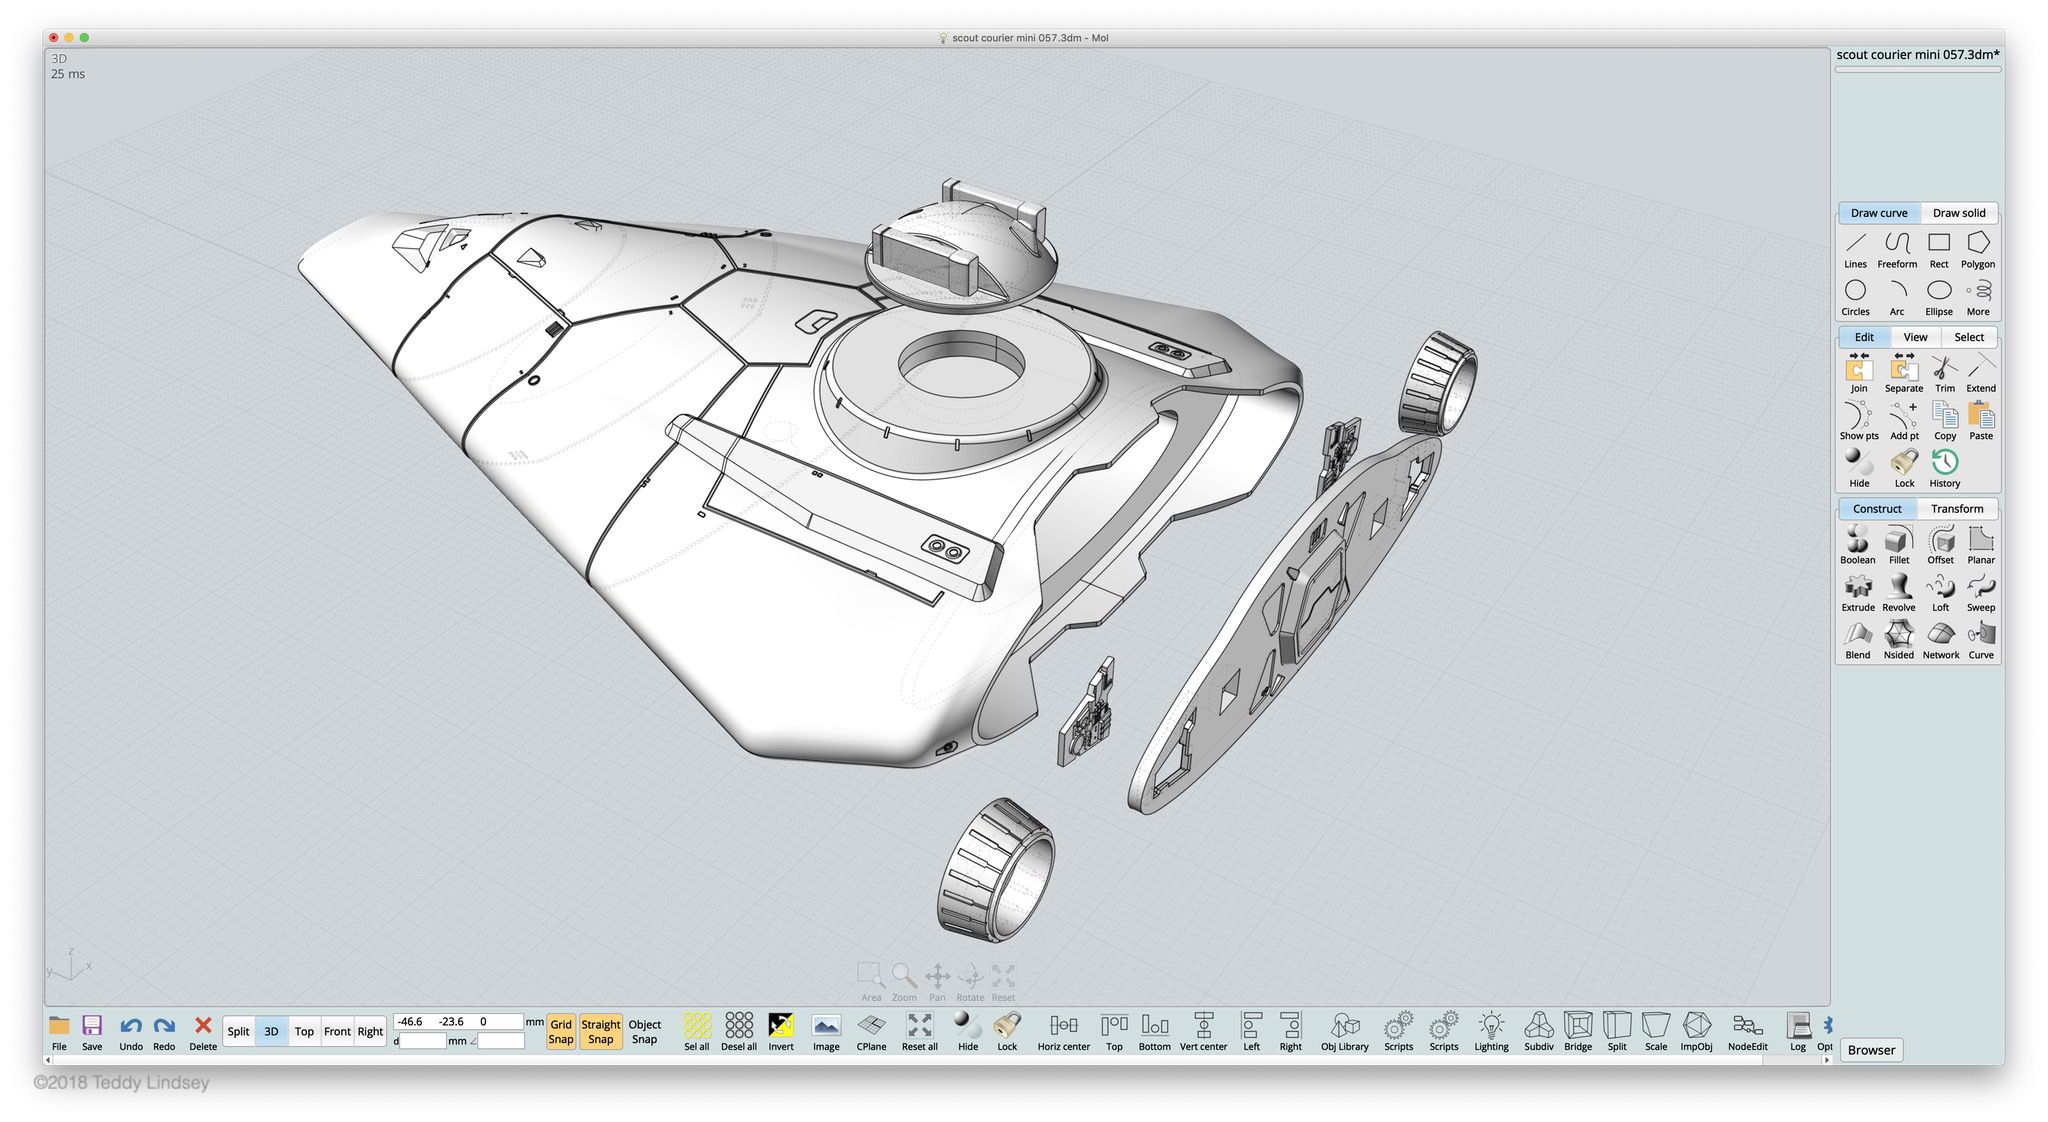Open the Browser panel button

1871,1050
